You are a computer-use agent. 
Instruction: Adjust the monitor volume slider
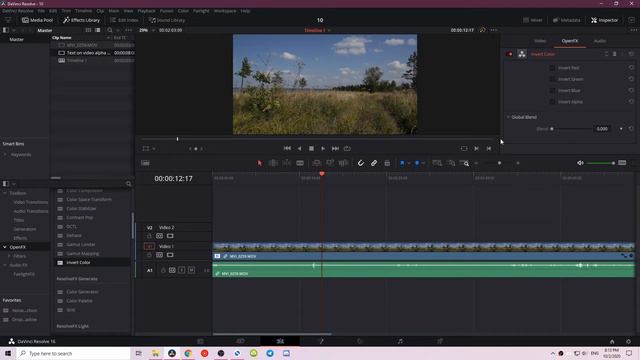click(x=601, y=163)
